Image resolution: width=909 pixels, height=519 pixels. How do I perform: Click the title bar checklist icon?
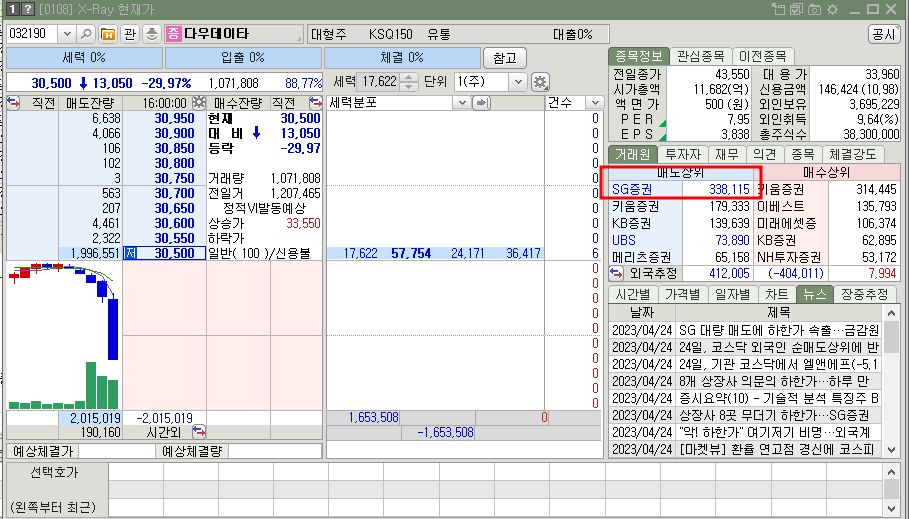point(796,9)
